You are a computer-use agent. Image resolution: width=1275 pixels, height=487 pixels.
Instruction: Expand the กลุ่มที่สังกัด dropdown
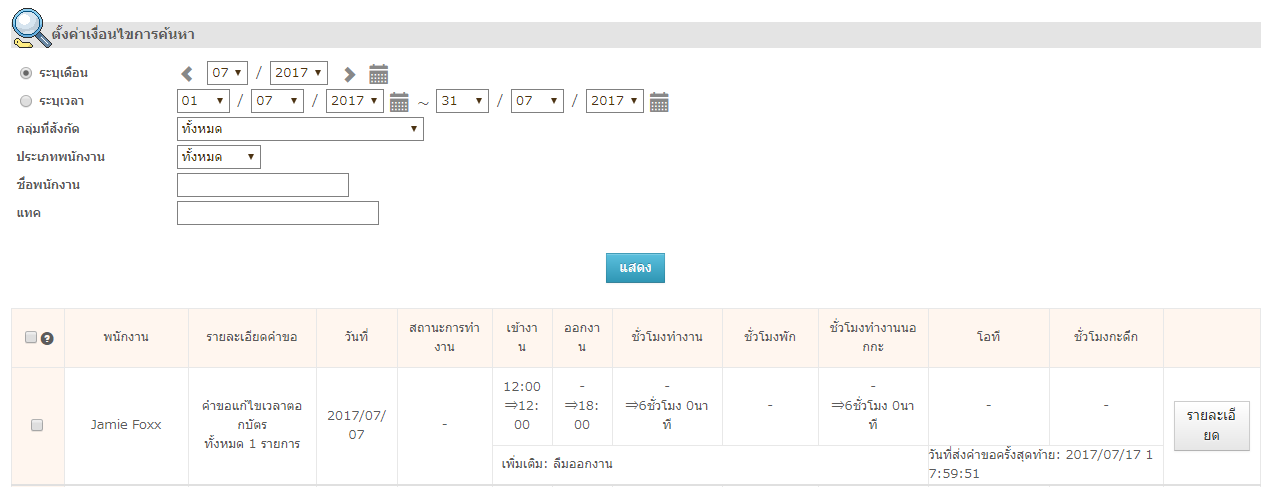click(300, 129)
